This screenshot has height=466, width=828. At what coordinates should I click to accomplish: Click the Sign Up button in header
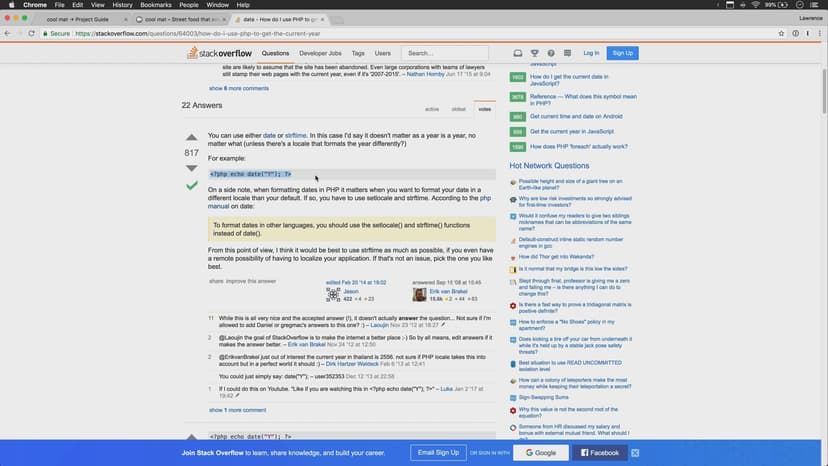622,53
